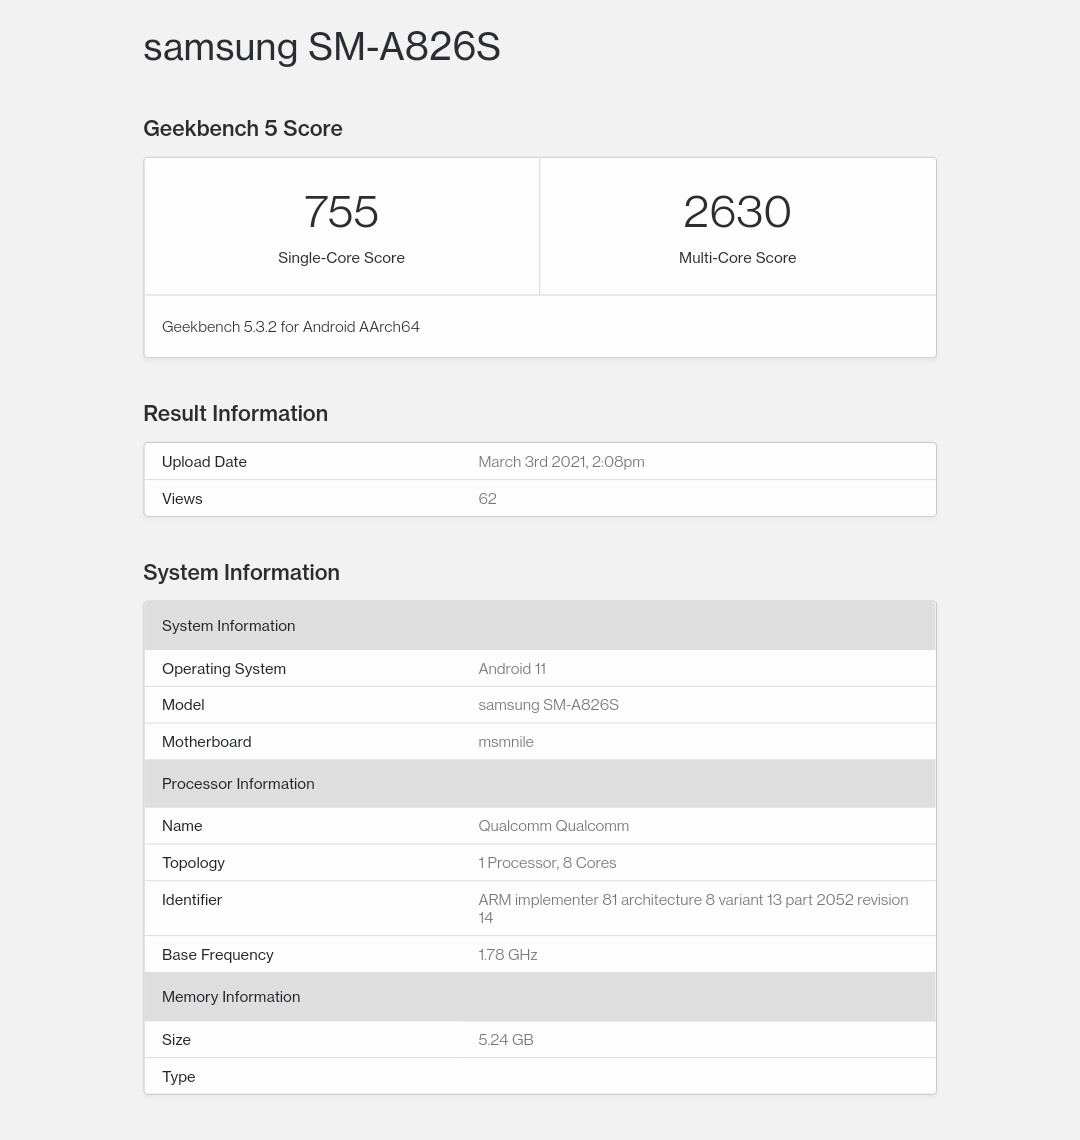
Task: Select the date March 3rd 2021, 2:08pm
Action: [x=561, y=462]
